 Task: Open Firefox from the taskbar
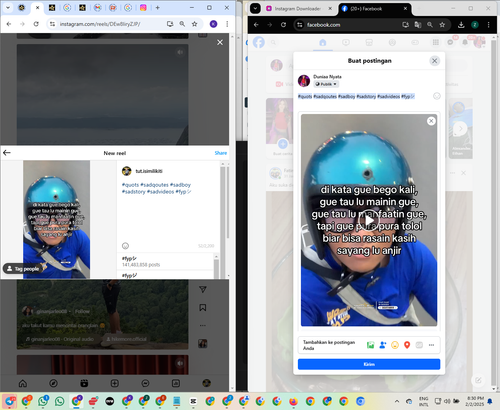(x=293, y=401)
